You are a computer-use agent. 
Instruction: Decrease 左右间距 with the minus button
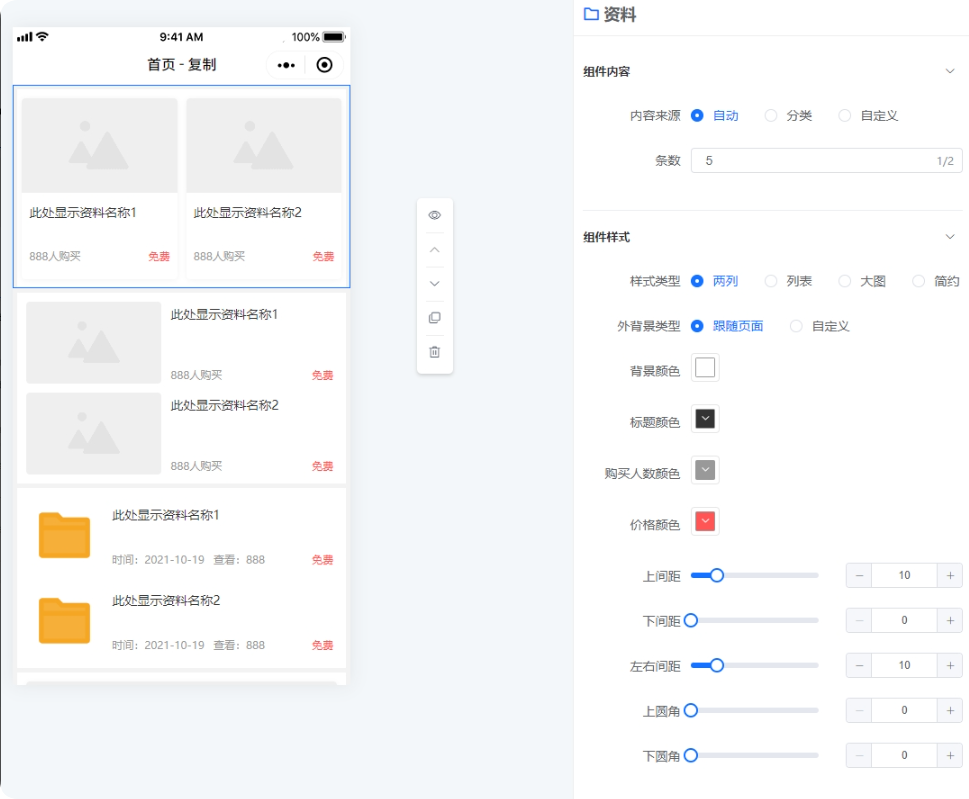click(859, 666)
